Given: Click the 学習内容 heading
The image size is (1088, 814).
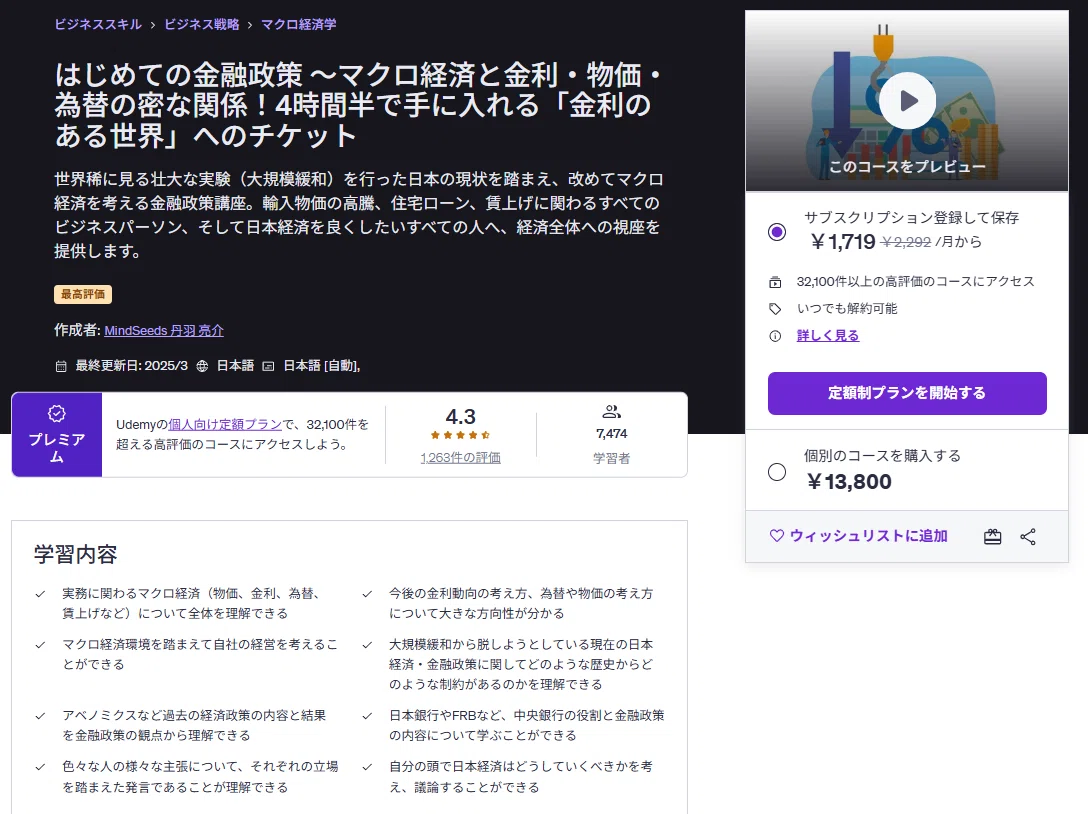Looking at the screenshot, I should click(76, 554).
